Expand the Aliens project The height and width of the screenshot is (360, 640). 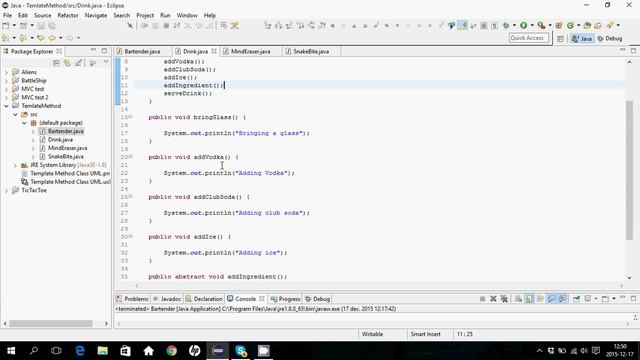click(x=6, y=72)
